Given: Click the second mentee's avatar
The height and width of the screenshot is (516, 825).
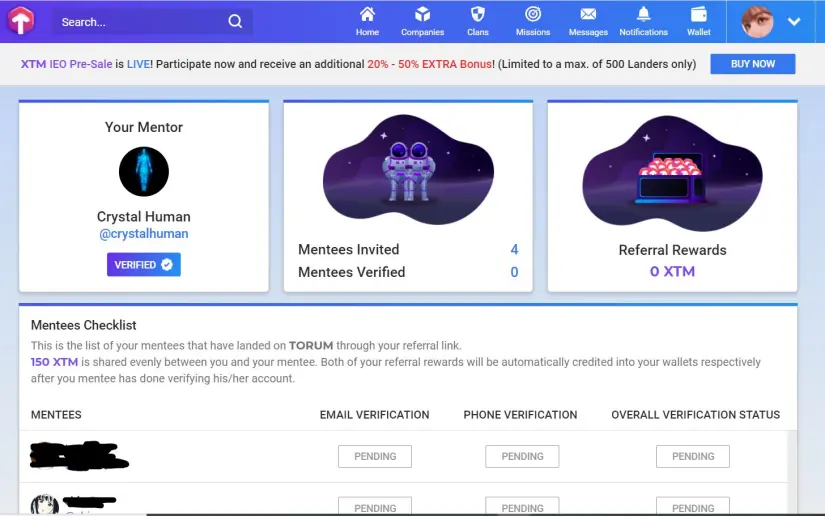Looking at the screenshot, I should pyautogui.click(x=44, y=504).
